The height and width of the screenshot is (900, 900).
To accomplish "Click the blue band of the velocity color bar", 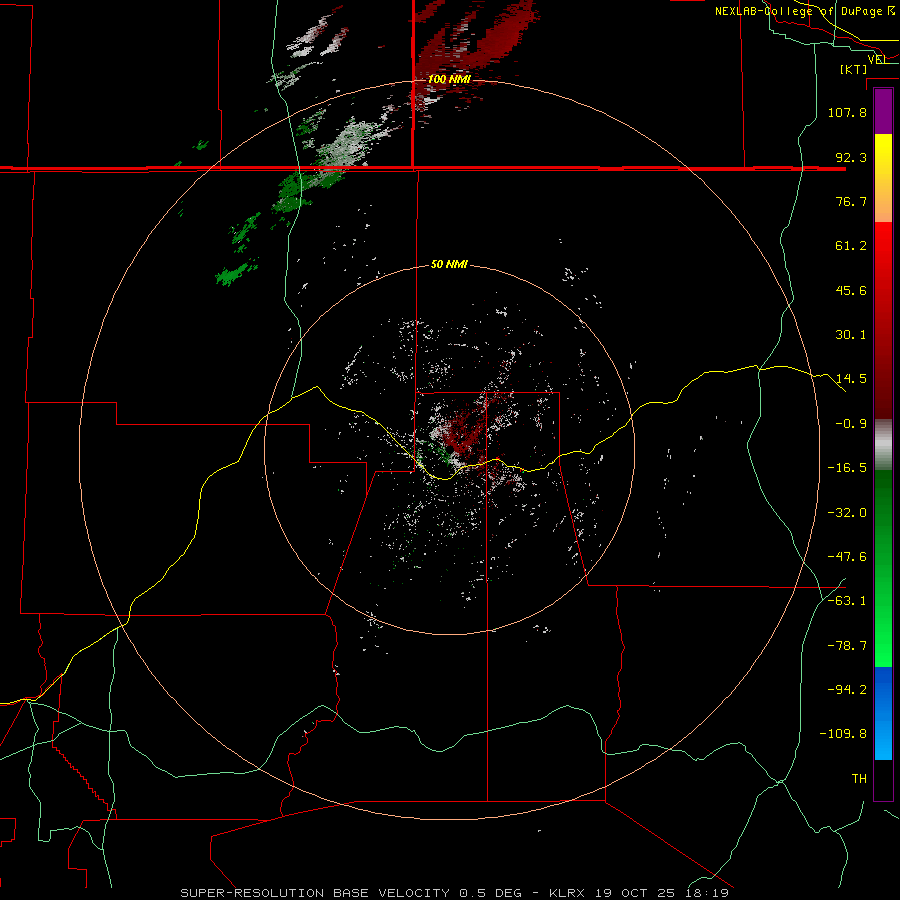I will click(883, 713).
